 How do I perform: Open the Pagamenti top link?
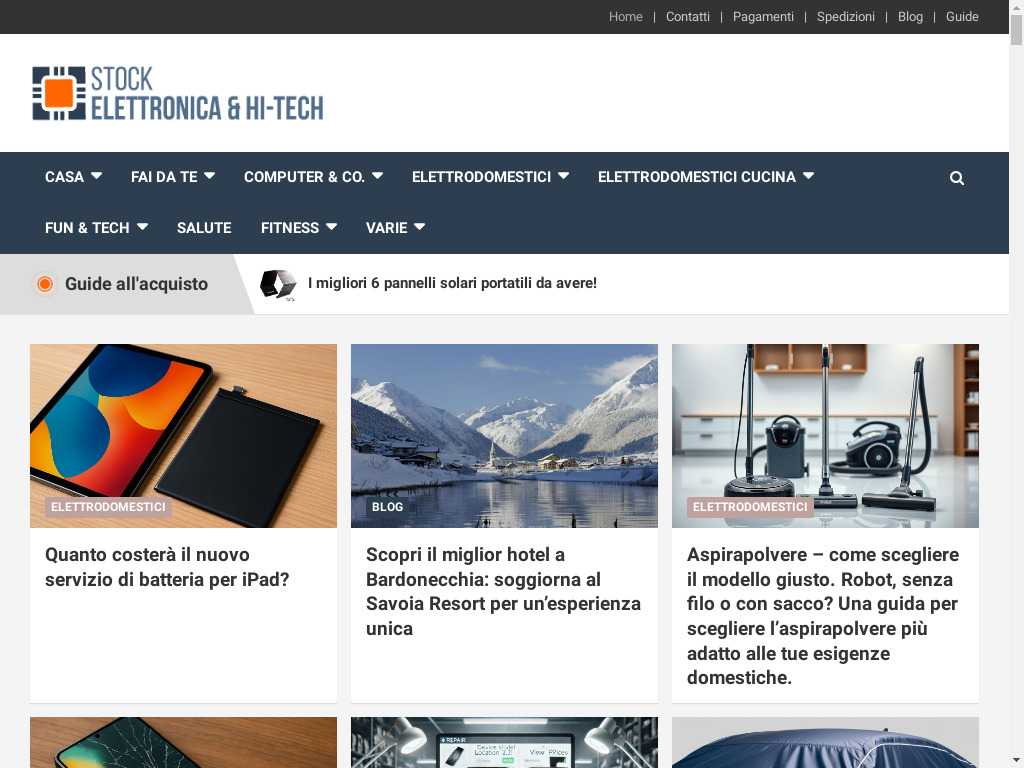point(763,17)
